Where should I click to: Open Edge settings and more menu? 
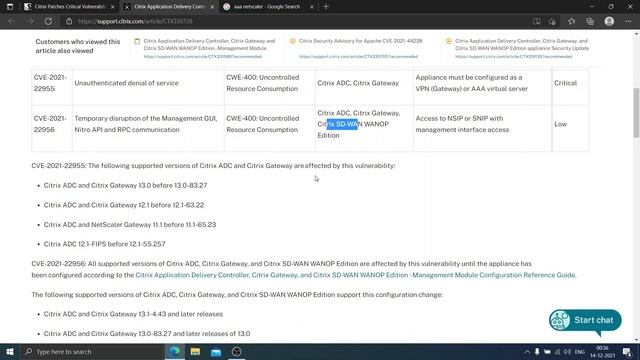coord(628,21)
